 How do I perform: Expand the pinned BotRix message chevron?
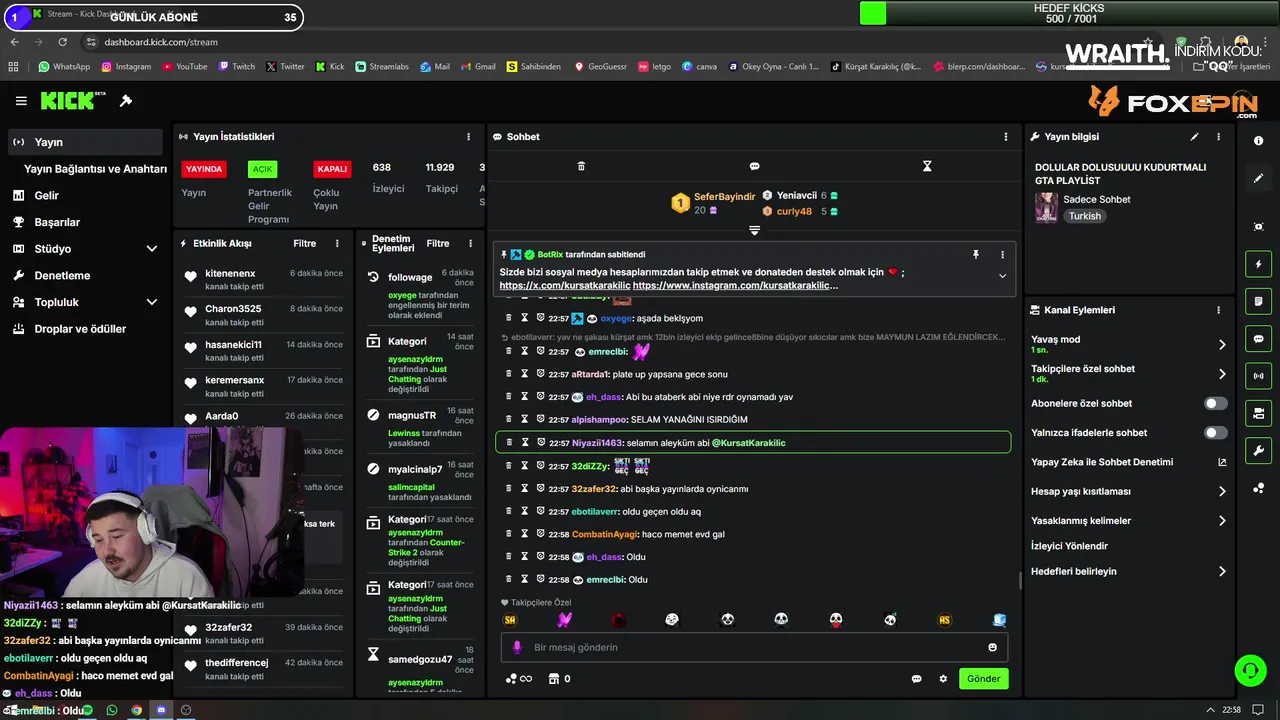(x=1002, y=276)
